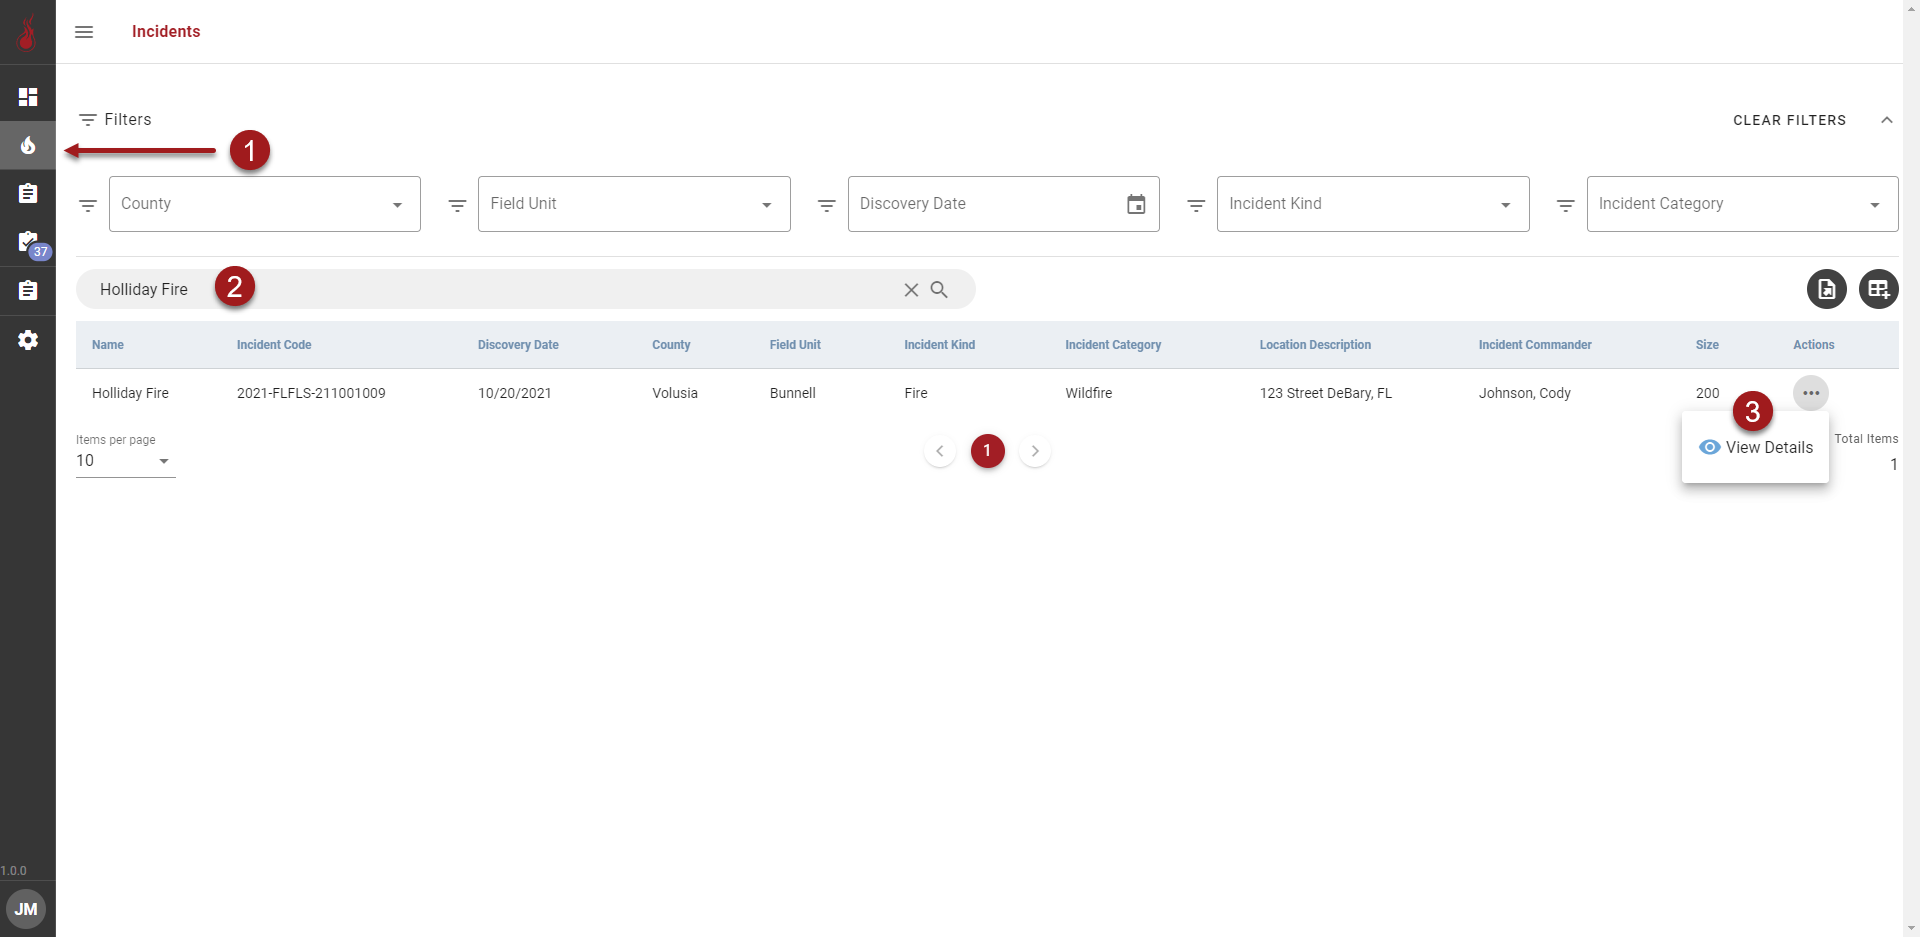Screen dimensions: 1920x937
Task: Click the clipboard icon with 37 badge
Action: 28,242
